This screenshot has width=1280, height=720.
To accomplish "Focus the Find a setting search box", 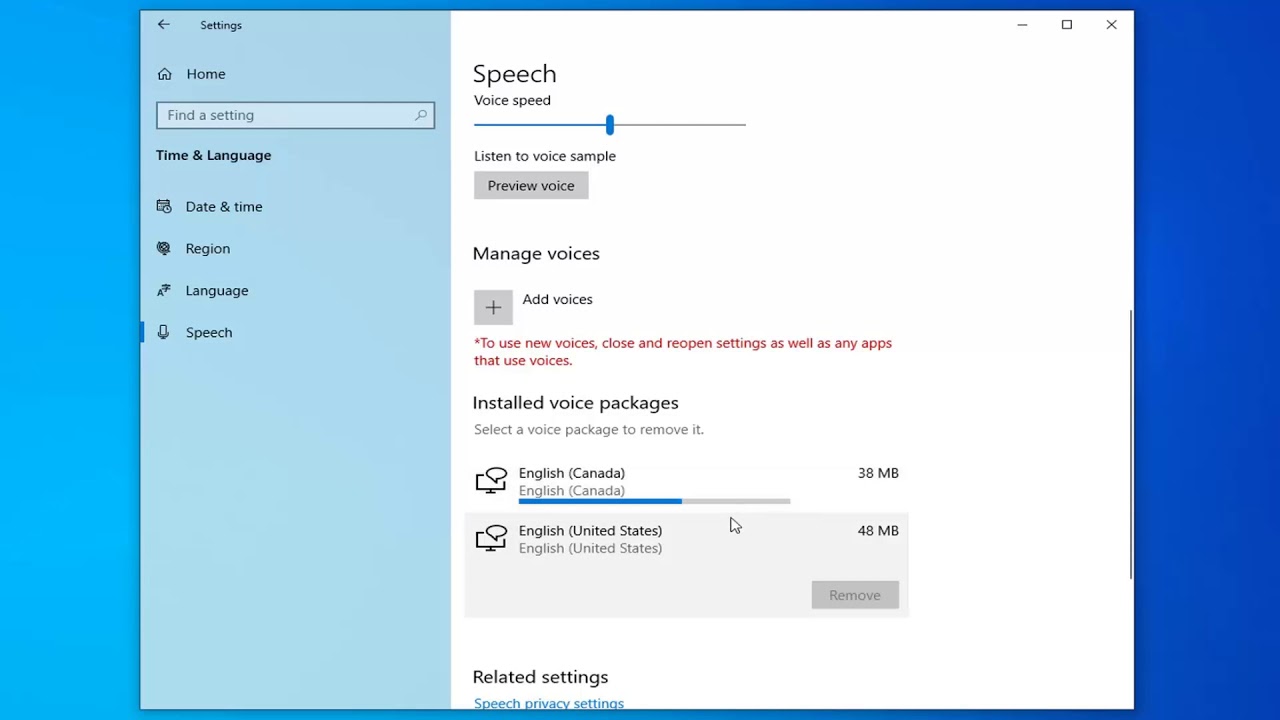I will click(295, 115).
